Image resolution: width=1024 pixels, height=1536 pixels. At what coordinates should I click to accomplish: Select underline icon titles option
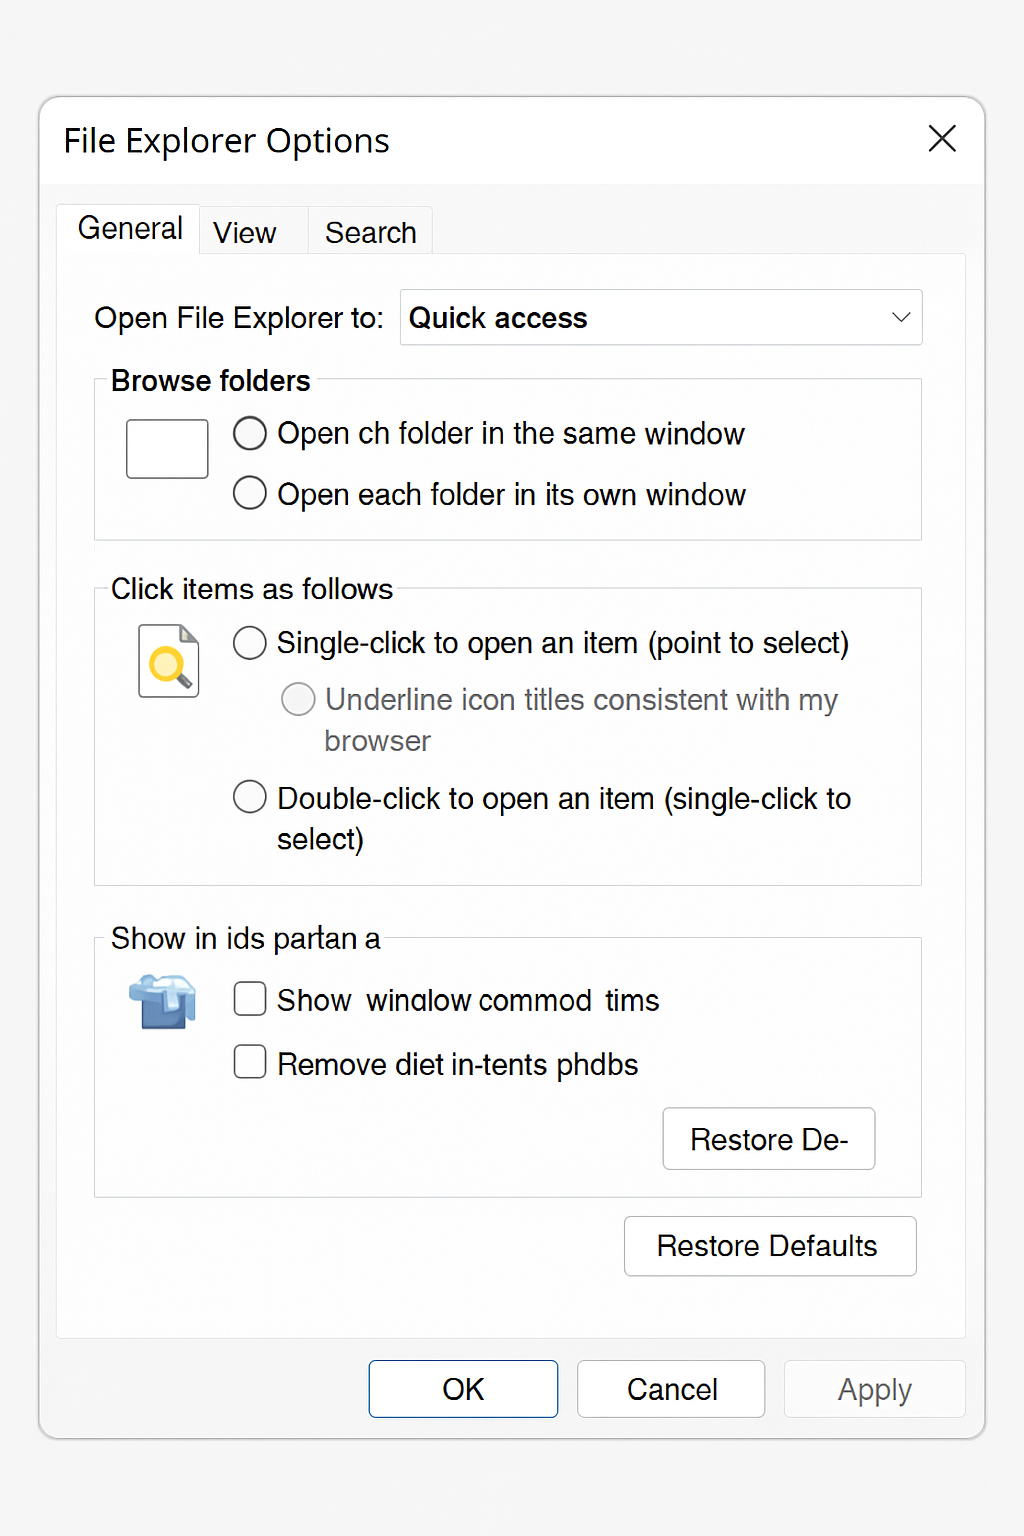pos(297,699)
